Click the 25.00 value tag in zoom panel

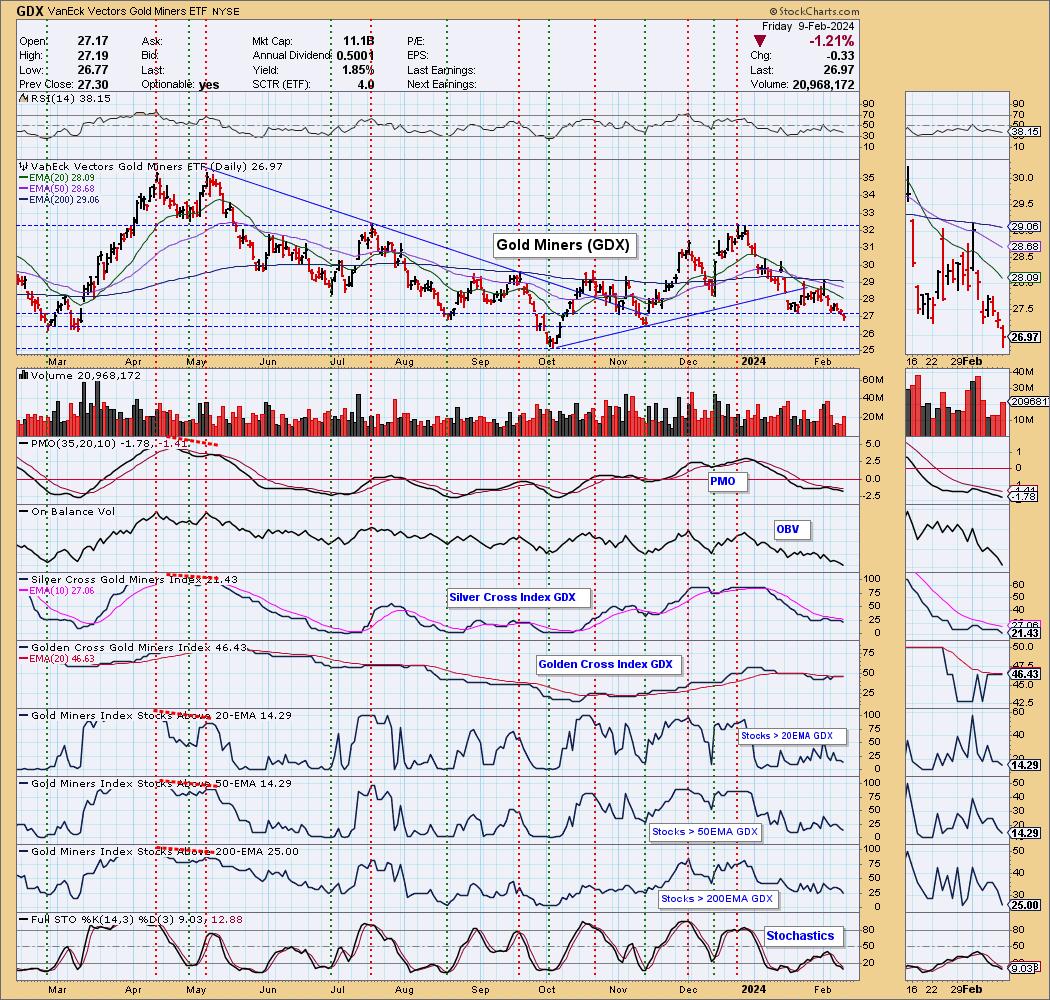coord(1025,906)
